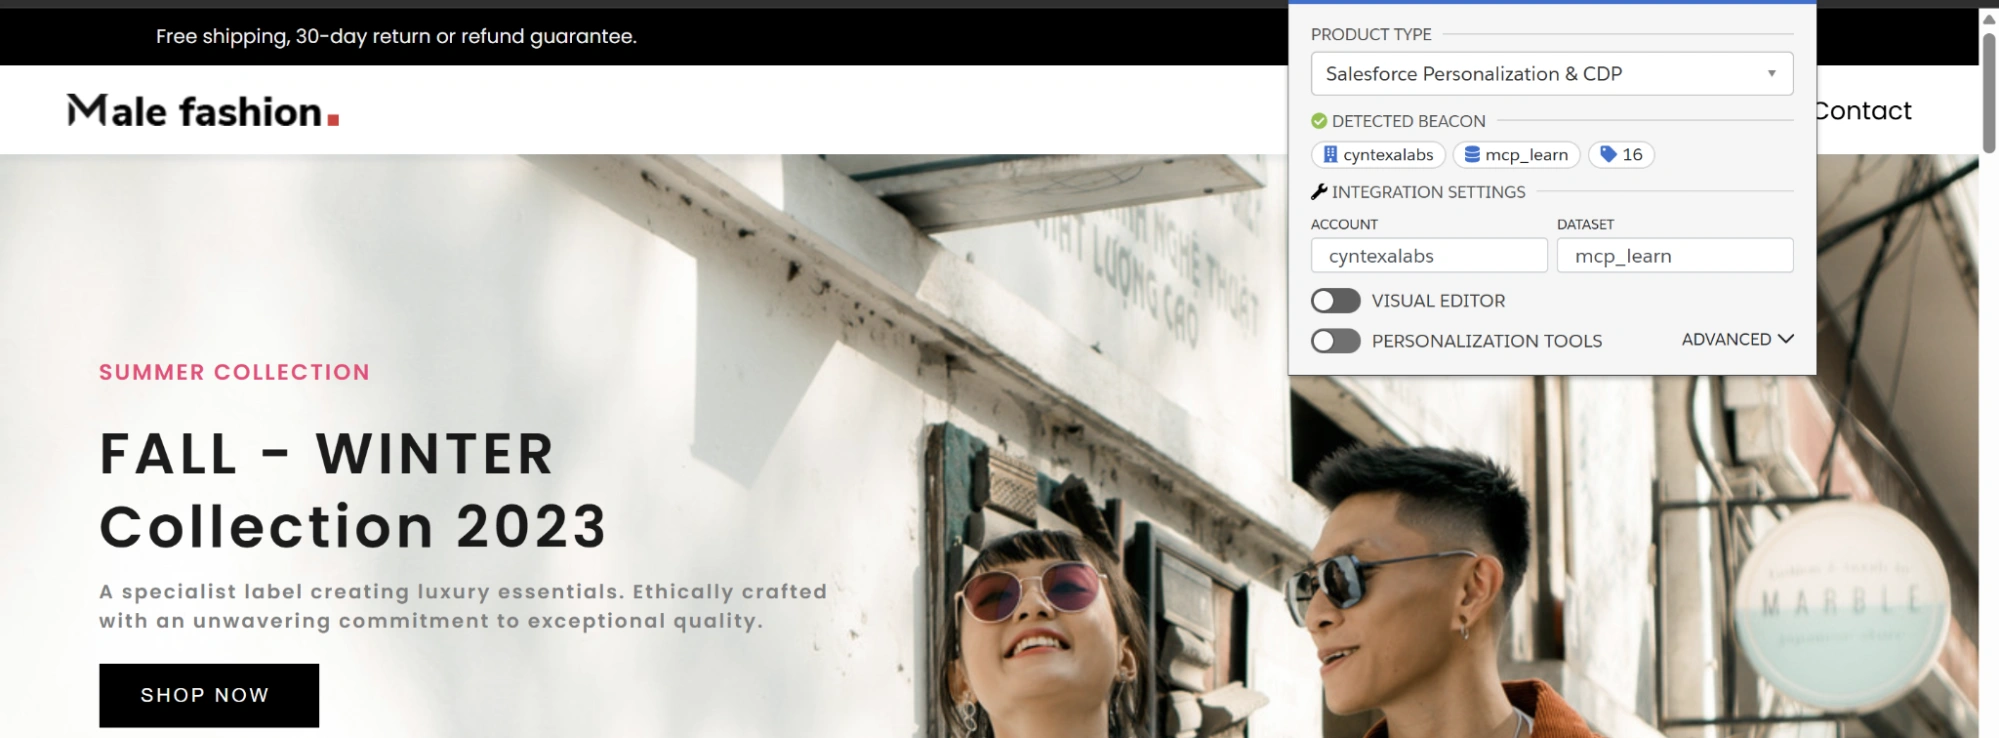Click the tag chip showing 16
The height and width of the screenshot is (738, 1999).
pyautogui.click(x=1621, y=154)
